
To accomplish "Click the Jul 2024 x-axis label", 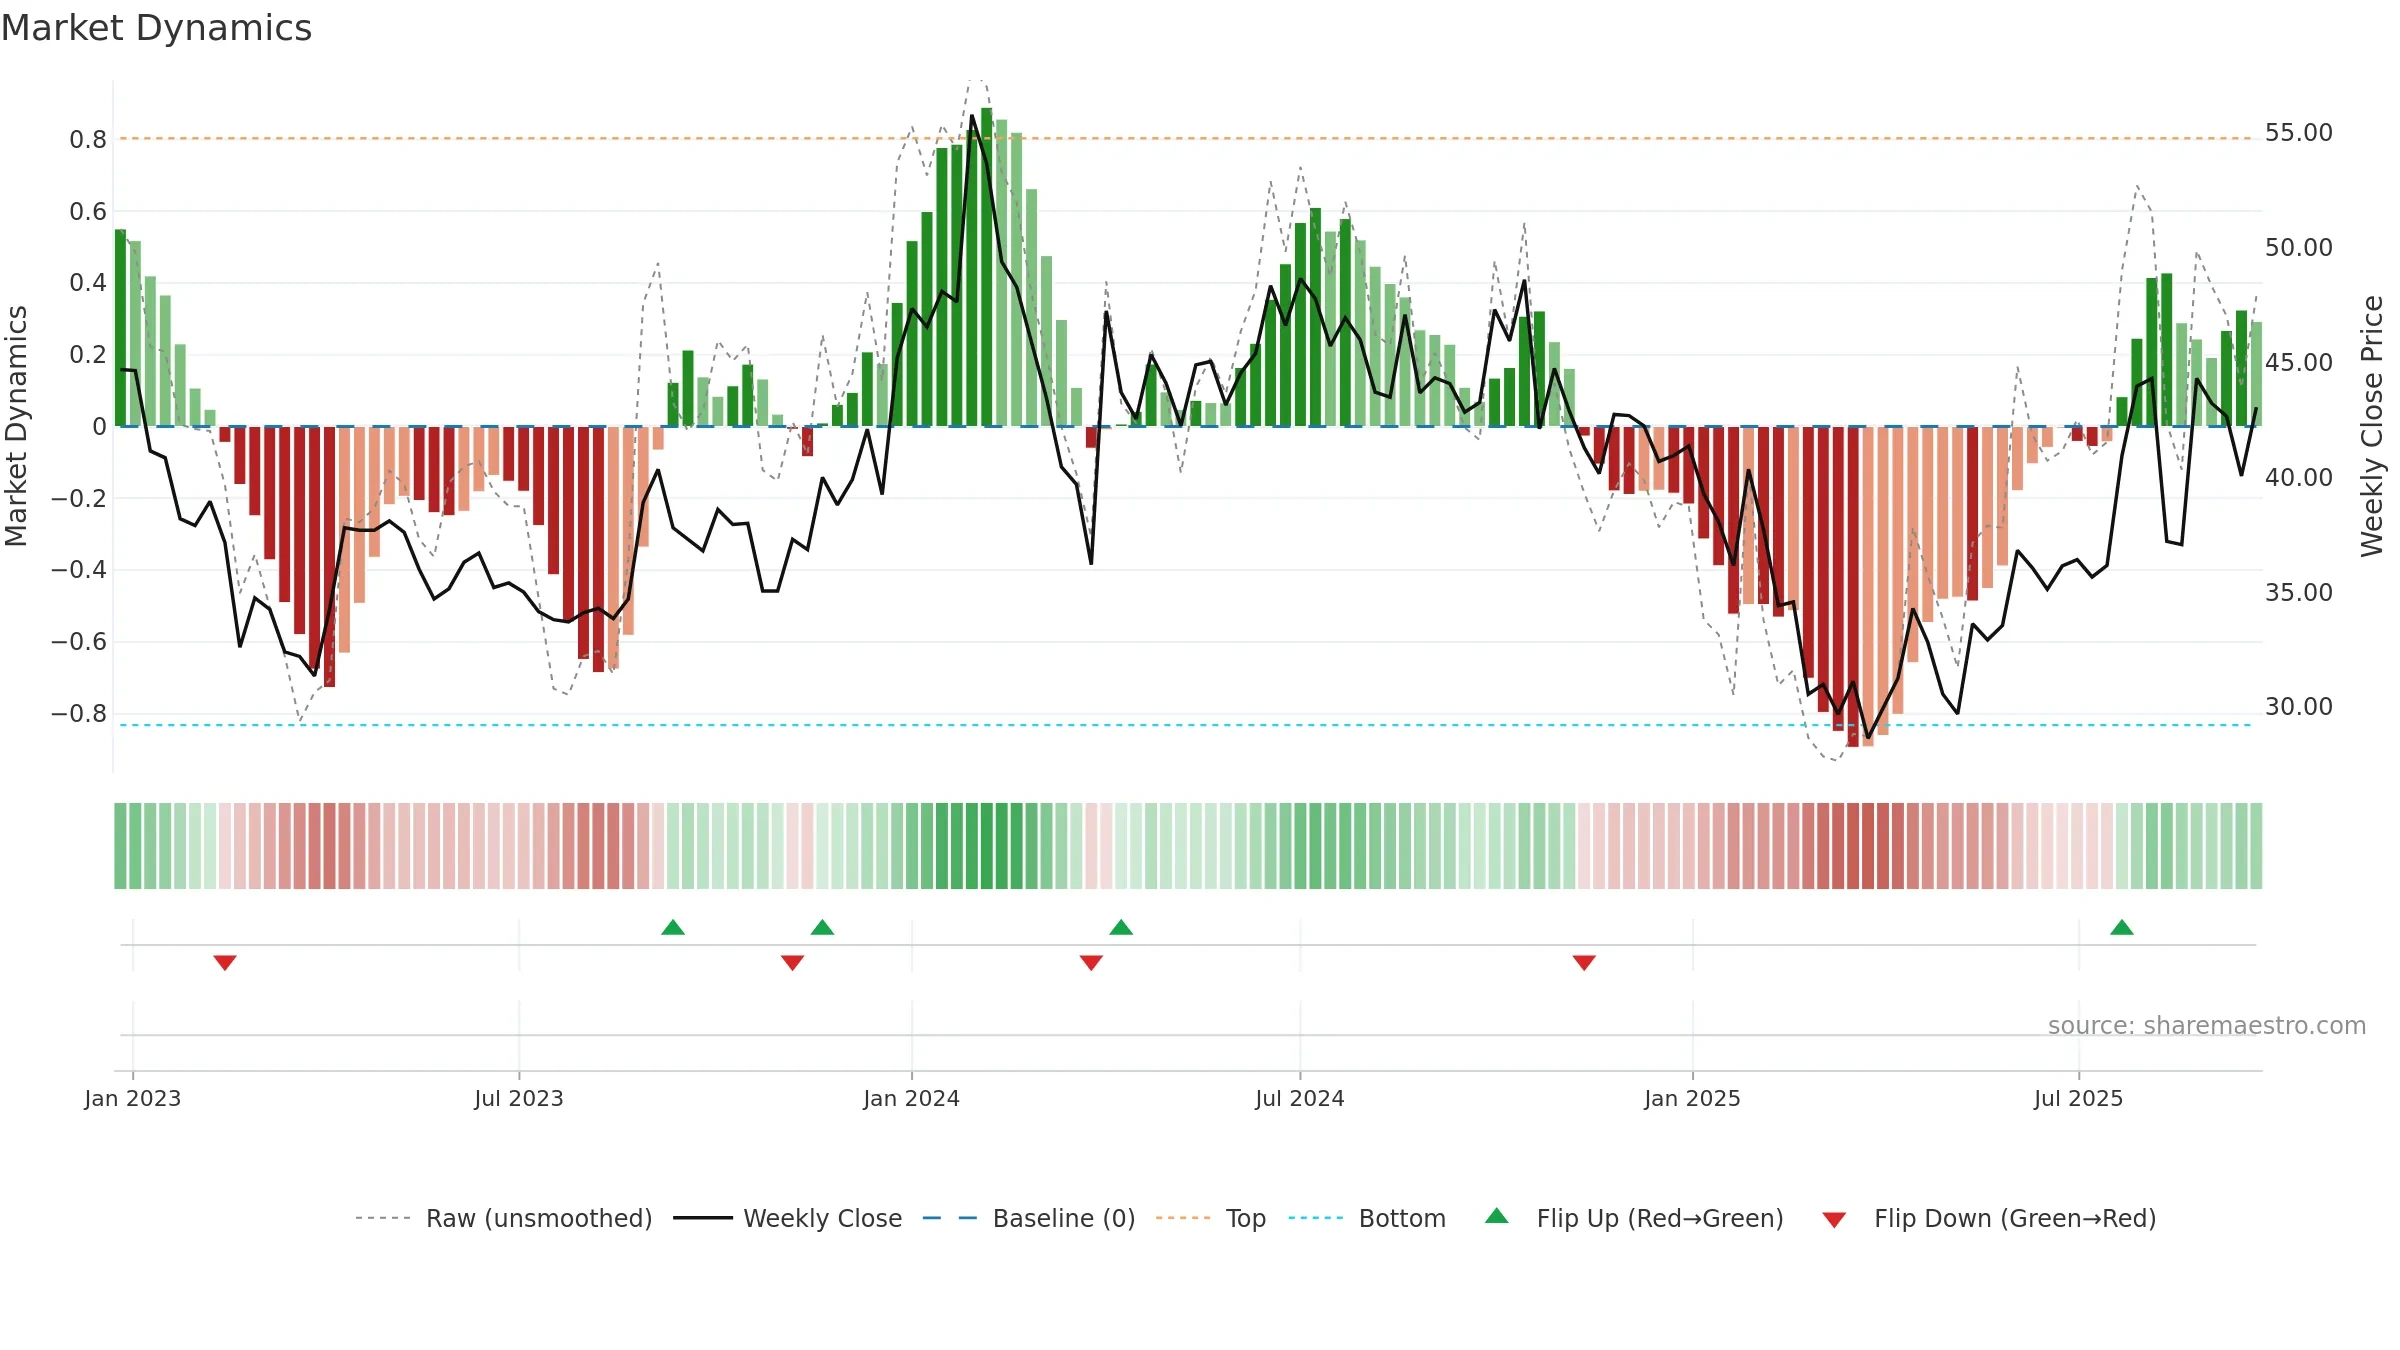I will [x=1300, y=1098].
